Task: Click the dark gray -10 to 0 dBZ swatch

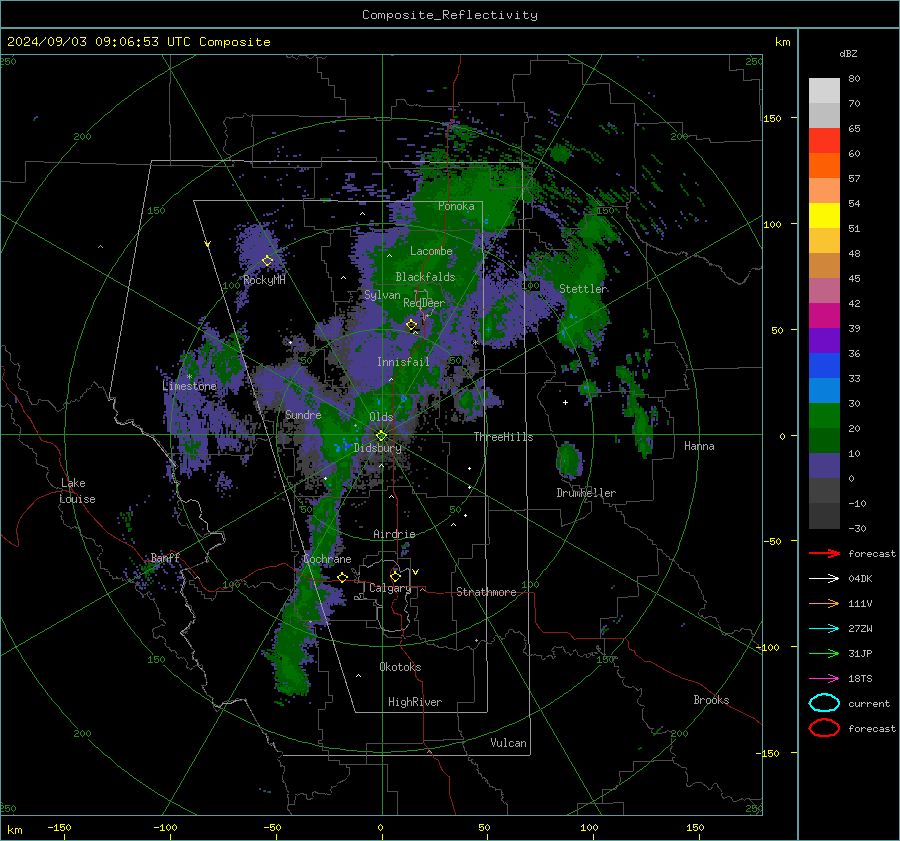Action: pos(824,490)
